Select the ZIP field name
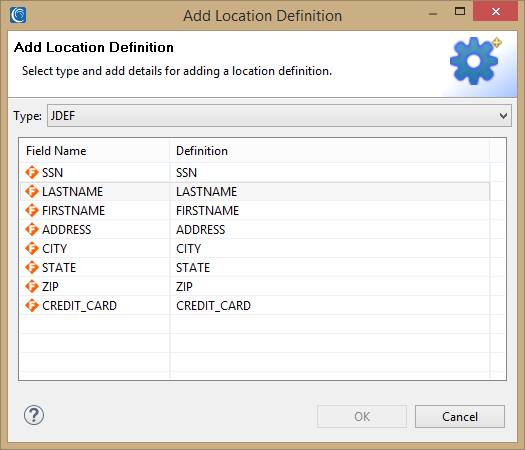525x450 pixels. (x=50, y=287)
